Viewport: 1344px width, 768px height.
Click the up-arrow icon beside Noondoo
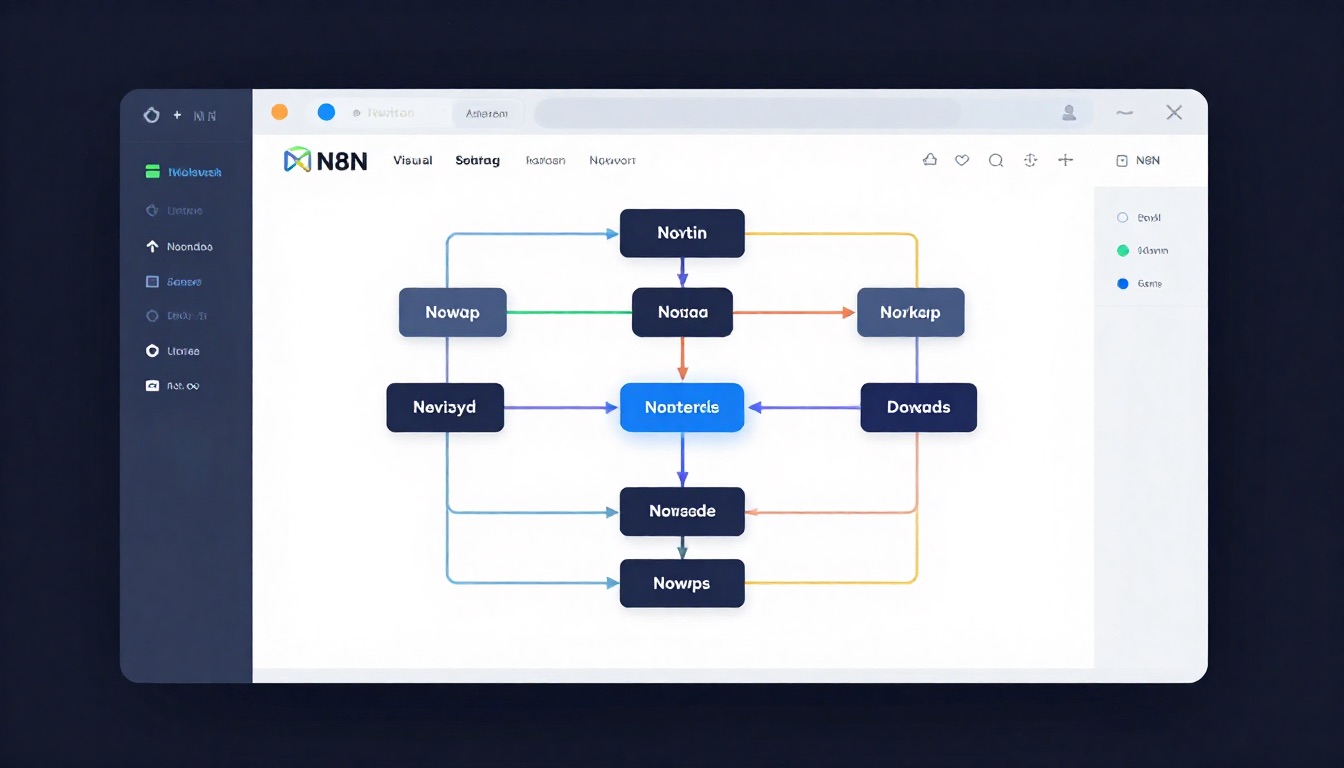pos(152,246)
